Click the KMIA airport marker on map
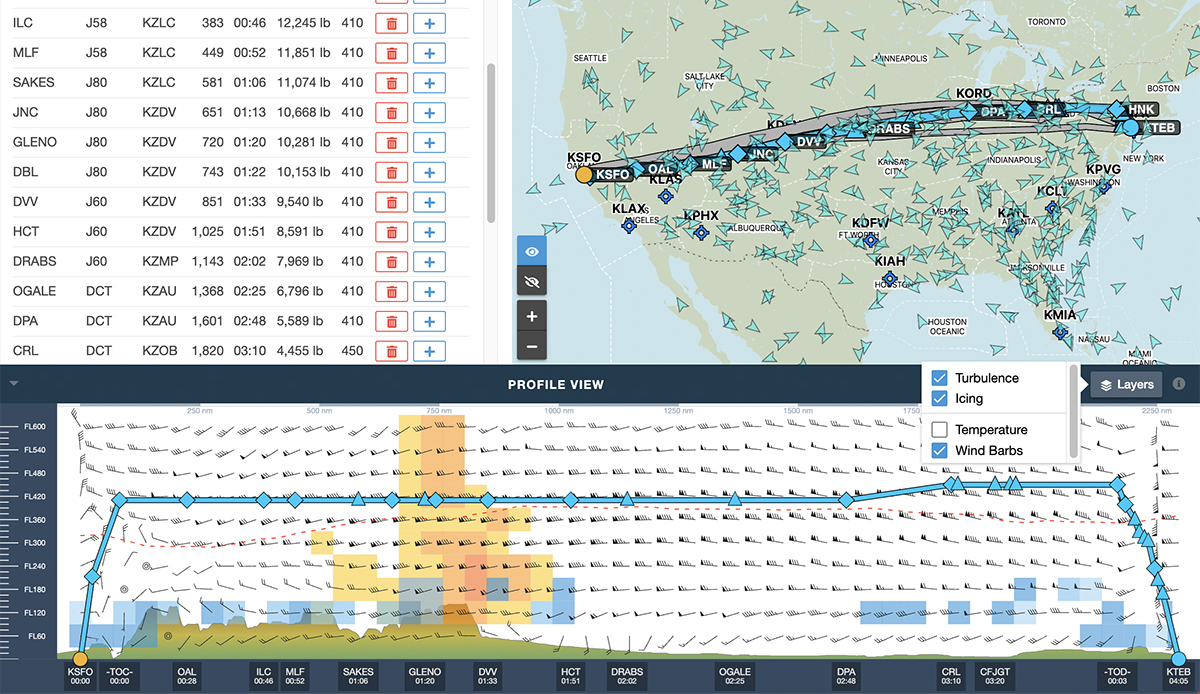The width and height of the screenshot is (1200, 694). 1060,331
